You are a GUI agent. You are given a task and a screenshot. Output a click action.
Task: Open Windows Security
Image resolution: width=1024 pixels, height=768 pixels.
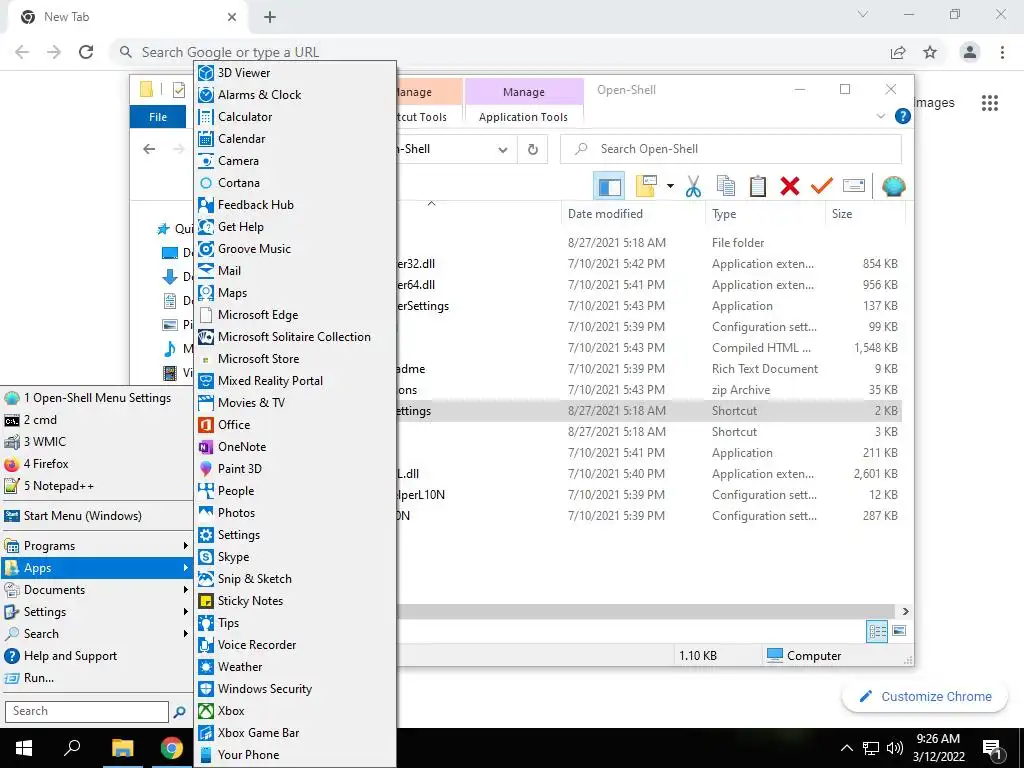(295, 689)
